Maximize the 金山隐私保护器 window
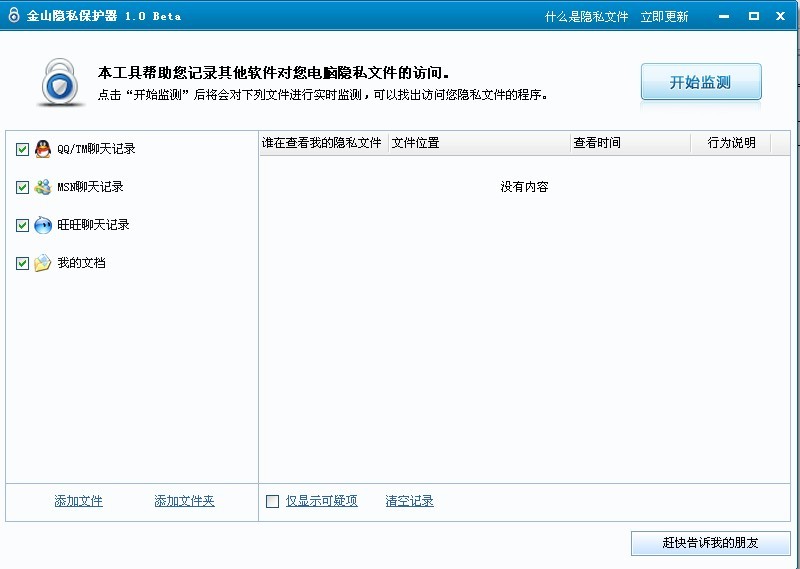The width and height of the screenshot is (800, 569). pos(754,16)
